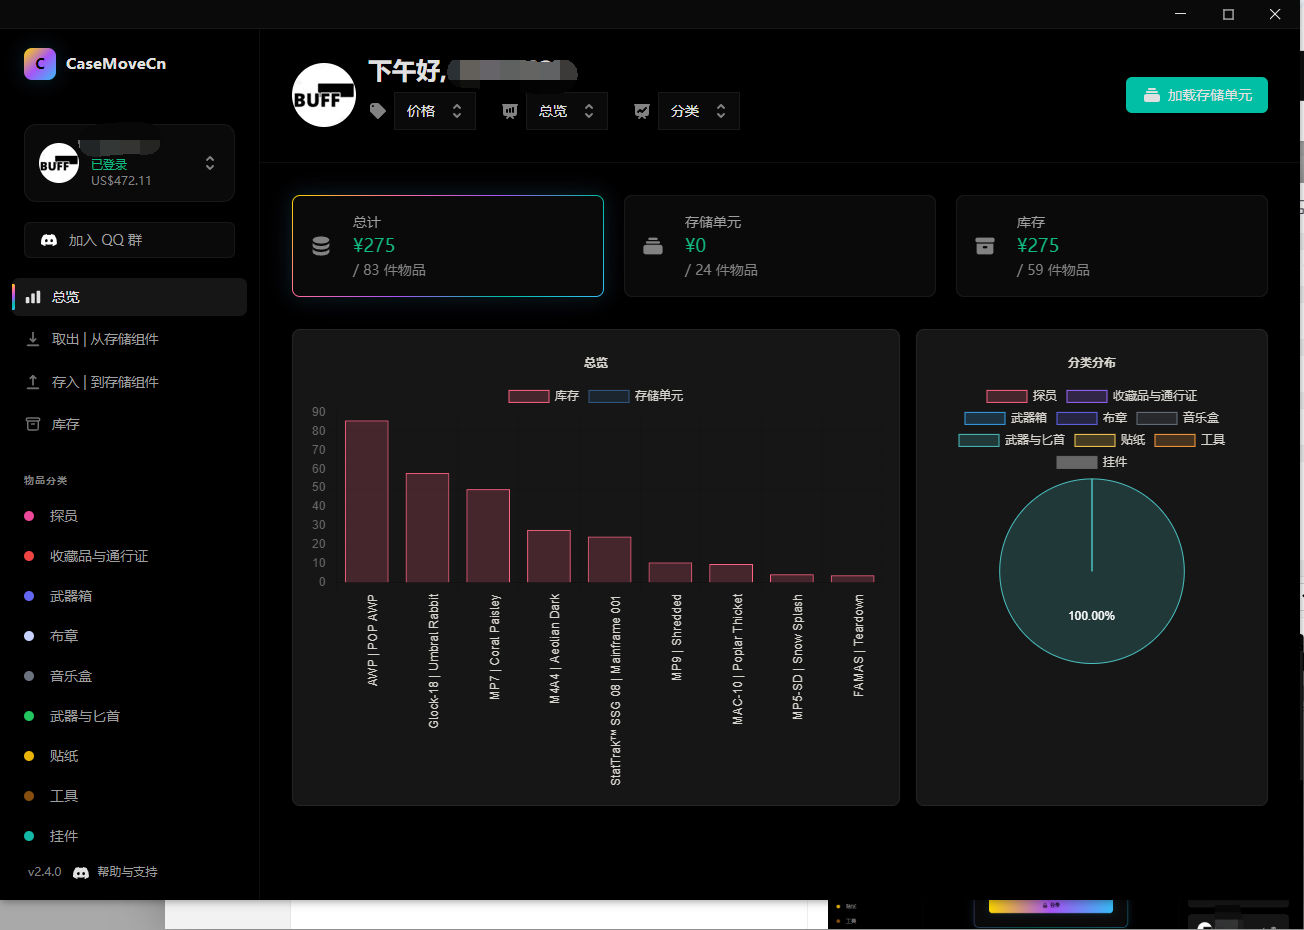The width and height of the screenshot is (1304, 930).
Task: Toggle 工具 in pie chart legend
Action: [1190, 440]
